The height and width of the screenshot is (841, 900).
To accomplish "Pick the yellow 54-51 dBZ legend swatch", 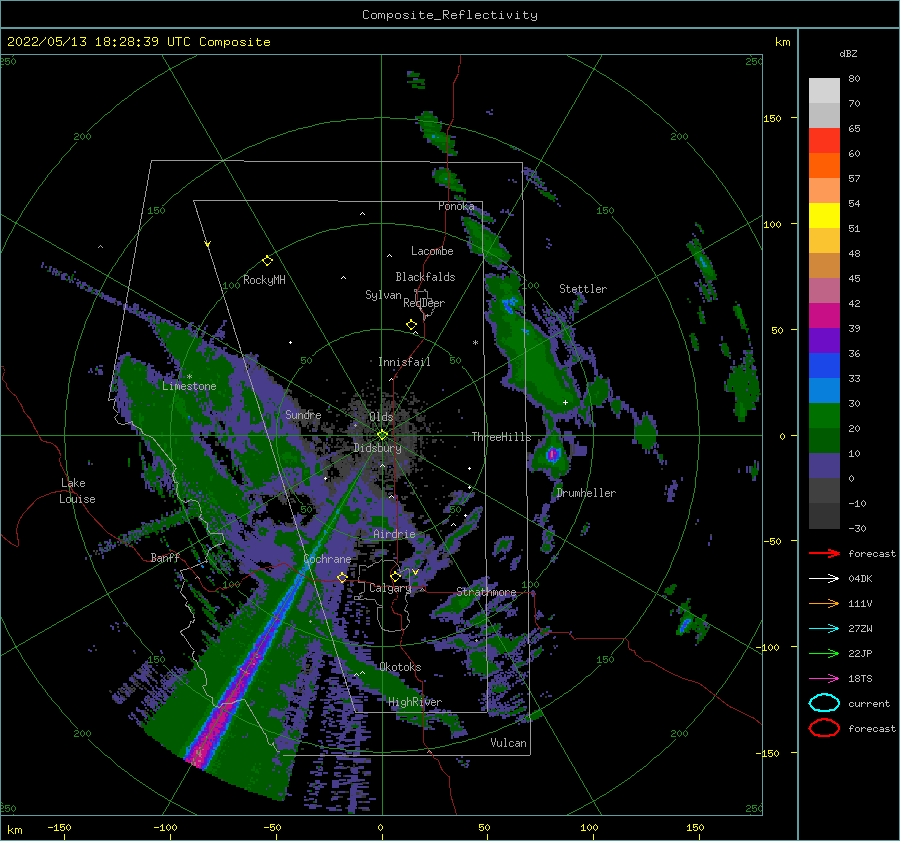I will (x=824, y=215).
